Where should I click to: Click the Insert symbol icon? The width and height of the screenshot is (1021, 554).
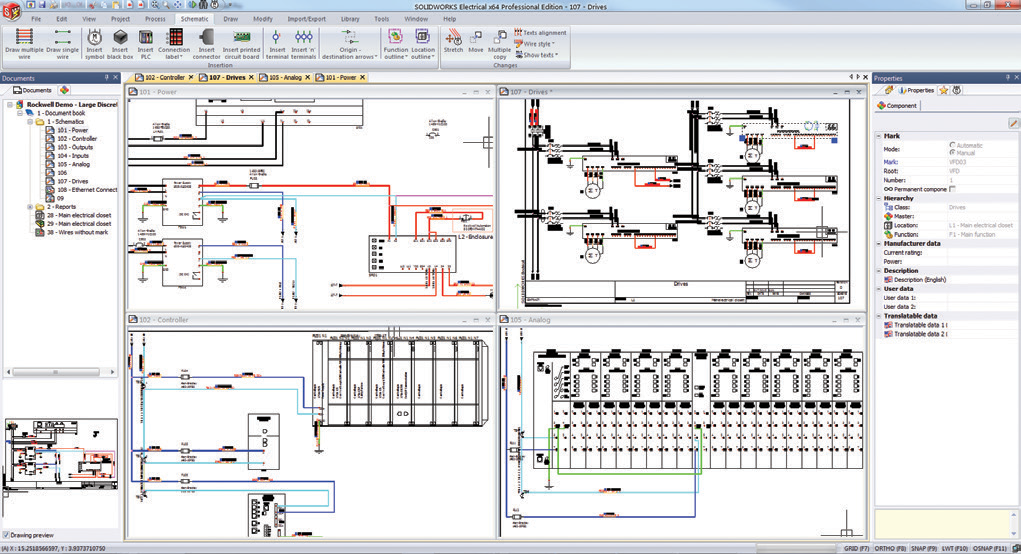93,38
